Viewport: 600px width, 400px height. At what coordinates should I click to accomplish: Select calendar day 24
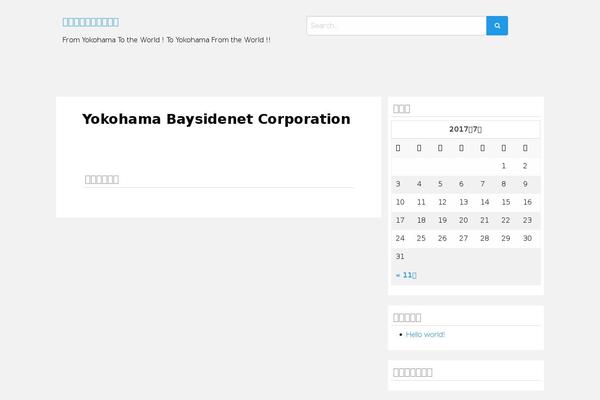(400, 238)
